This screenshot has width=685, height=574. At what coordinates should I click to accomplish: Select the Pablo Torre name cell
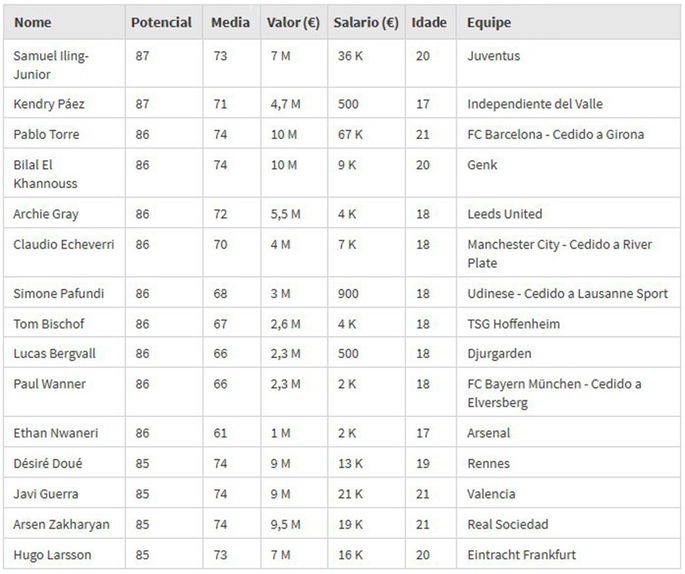46,134
